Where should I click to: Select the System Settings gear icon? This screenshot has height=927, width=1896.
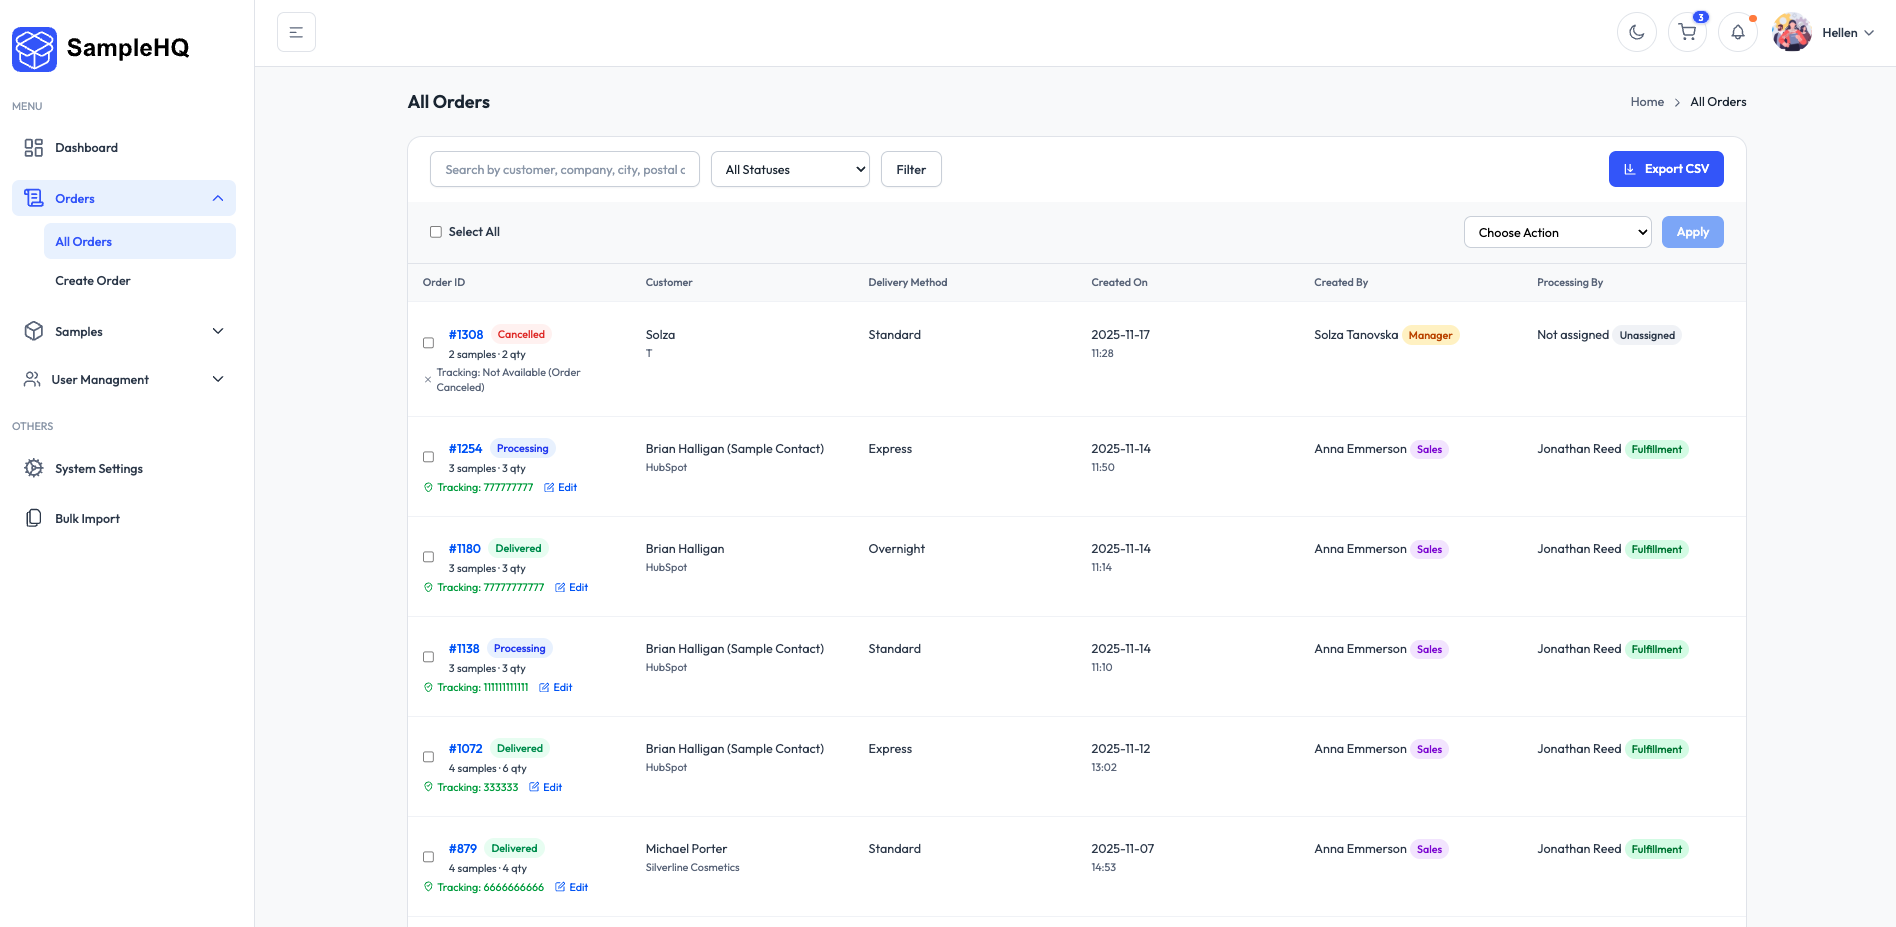tap(33, 468)
